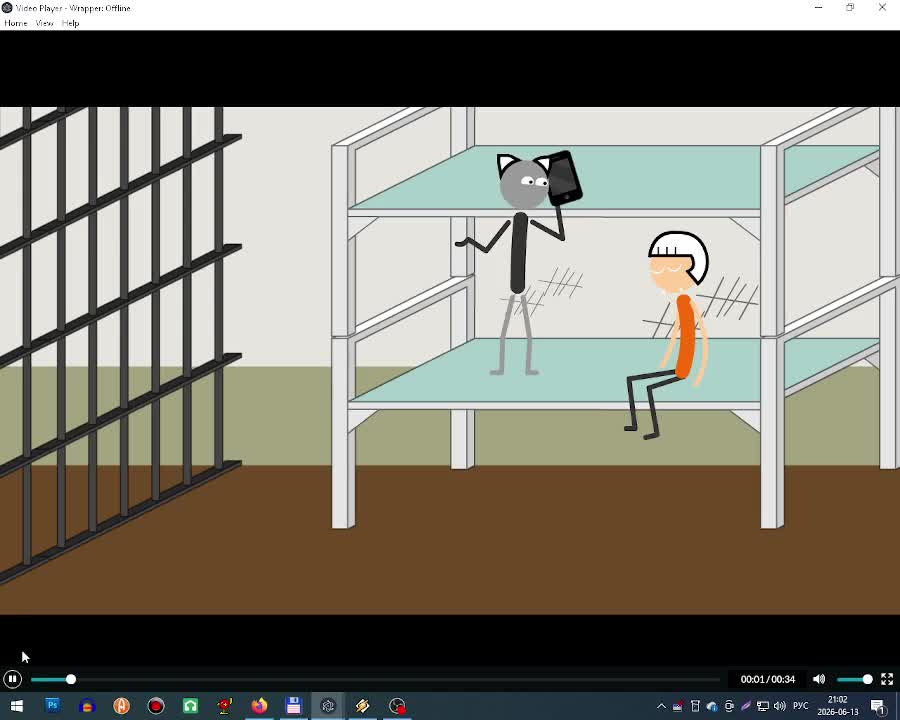The width and height of the screenshot is (900, 720).
Task: Click the Wrapper Offline app icon in the title bar
Action: coord(7,8)
